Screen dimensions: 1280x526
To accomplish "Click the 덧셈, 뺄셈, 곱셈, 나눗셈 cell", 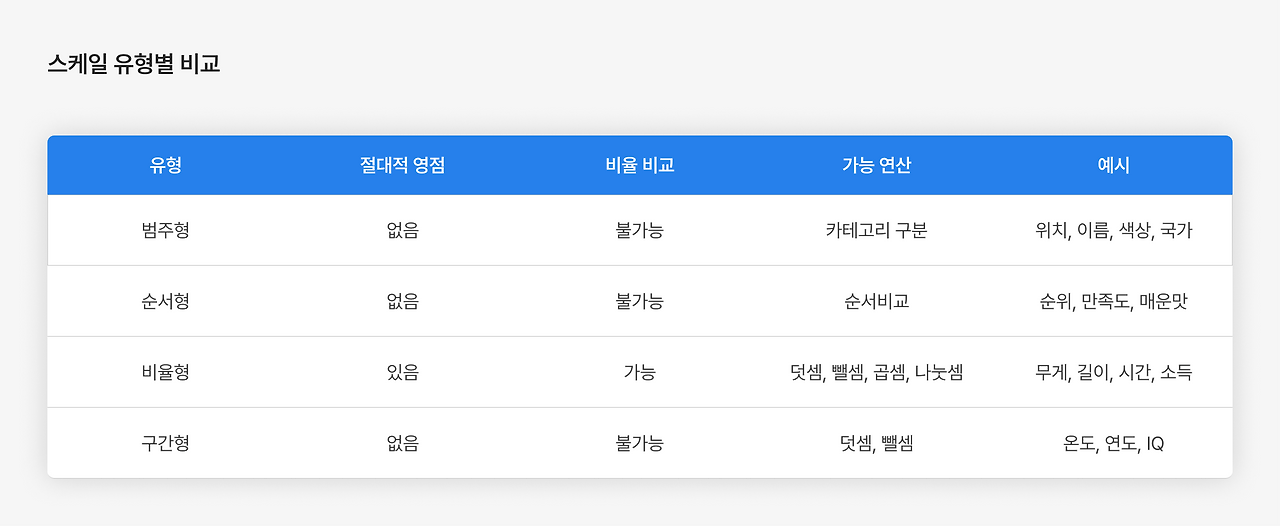I will pyautogui.click(x=876, y=372).
